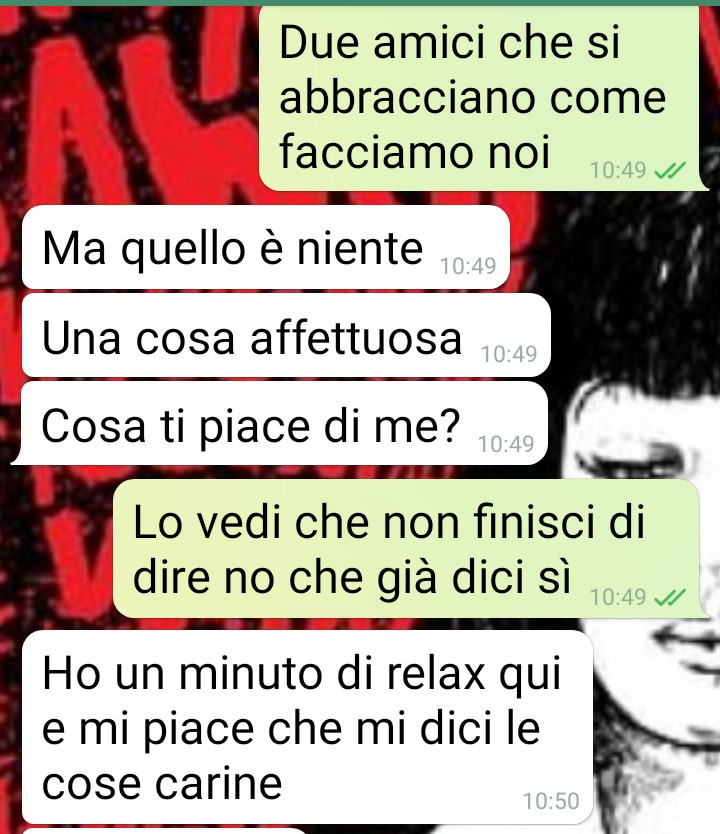Tap the words 'cose carine' in last message
Image resolution: width=720 pixels, height=834 pixels.
pyautogui.click(x=162, y=784)
